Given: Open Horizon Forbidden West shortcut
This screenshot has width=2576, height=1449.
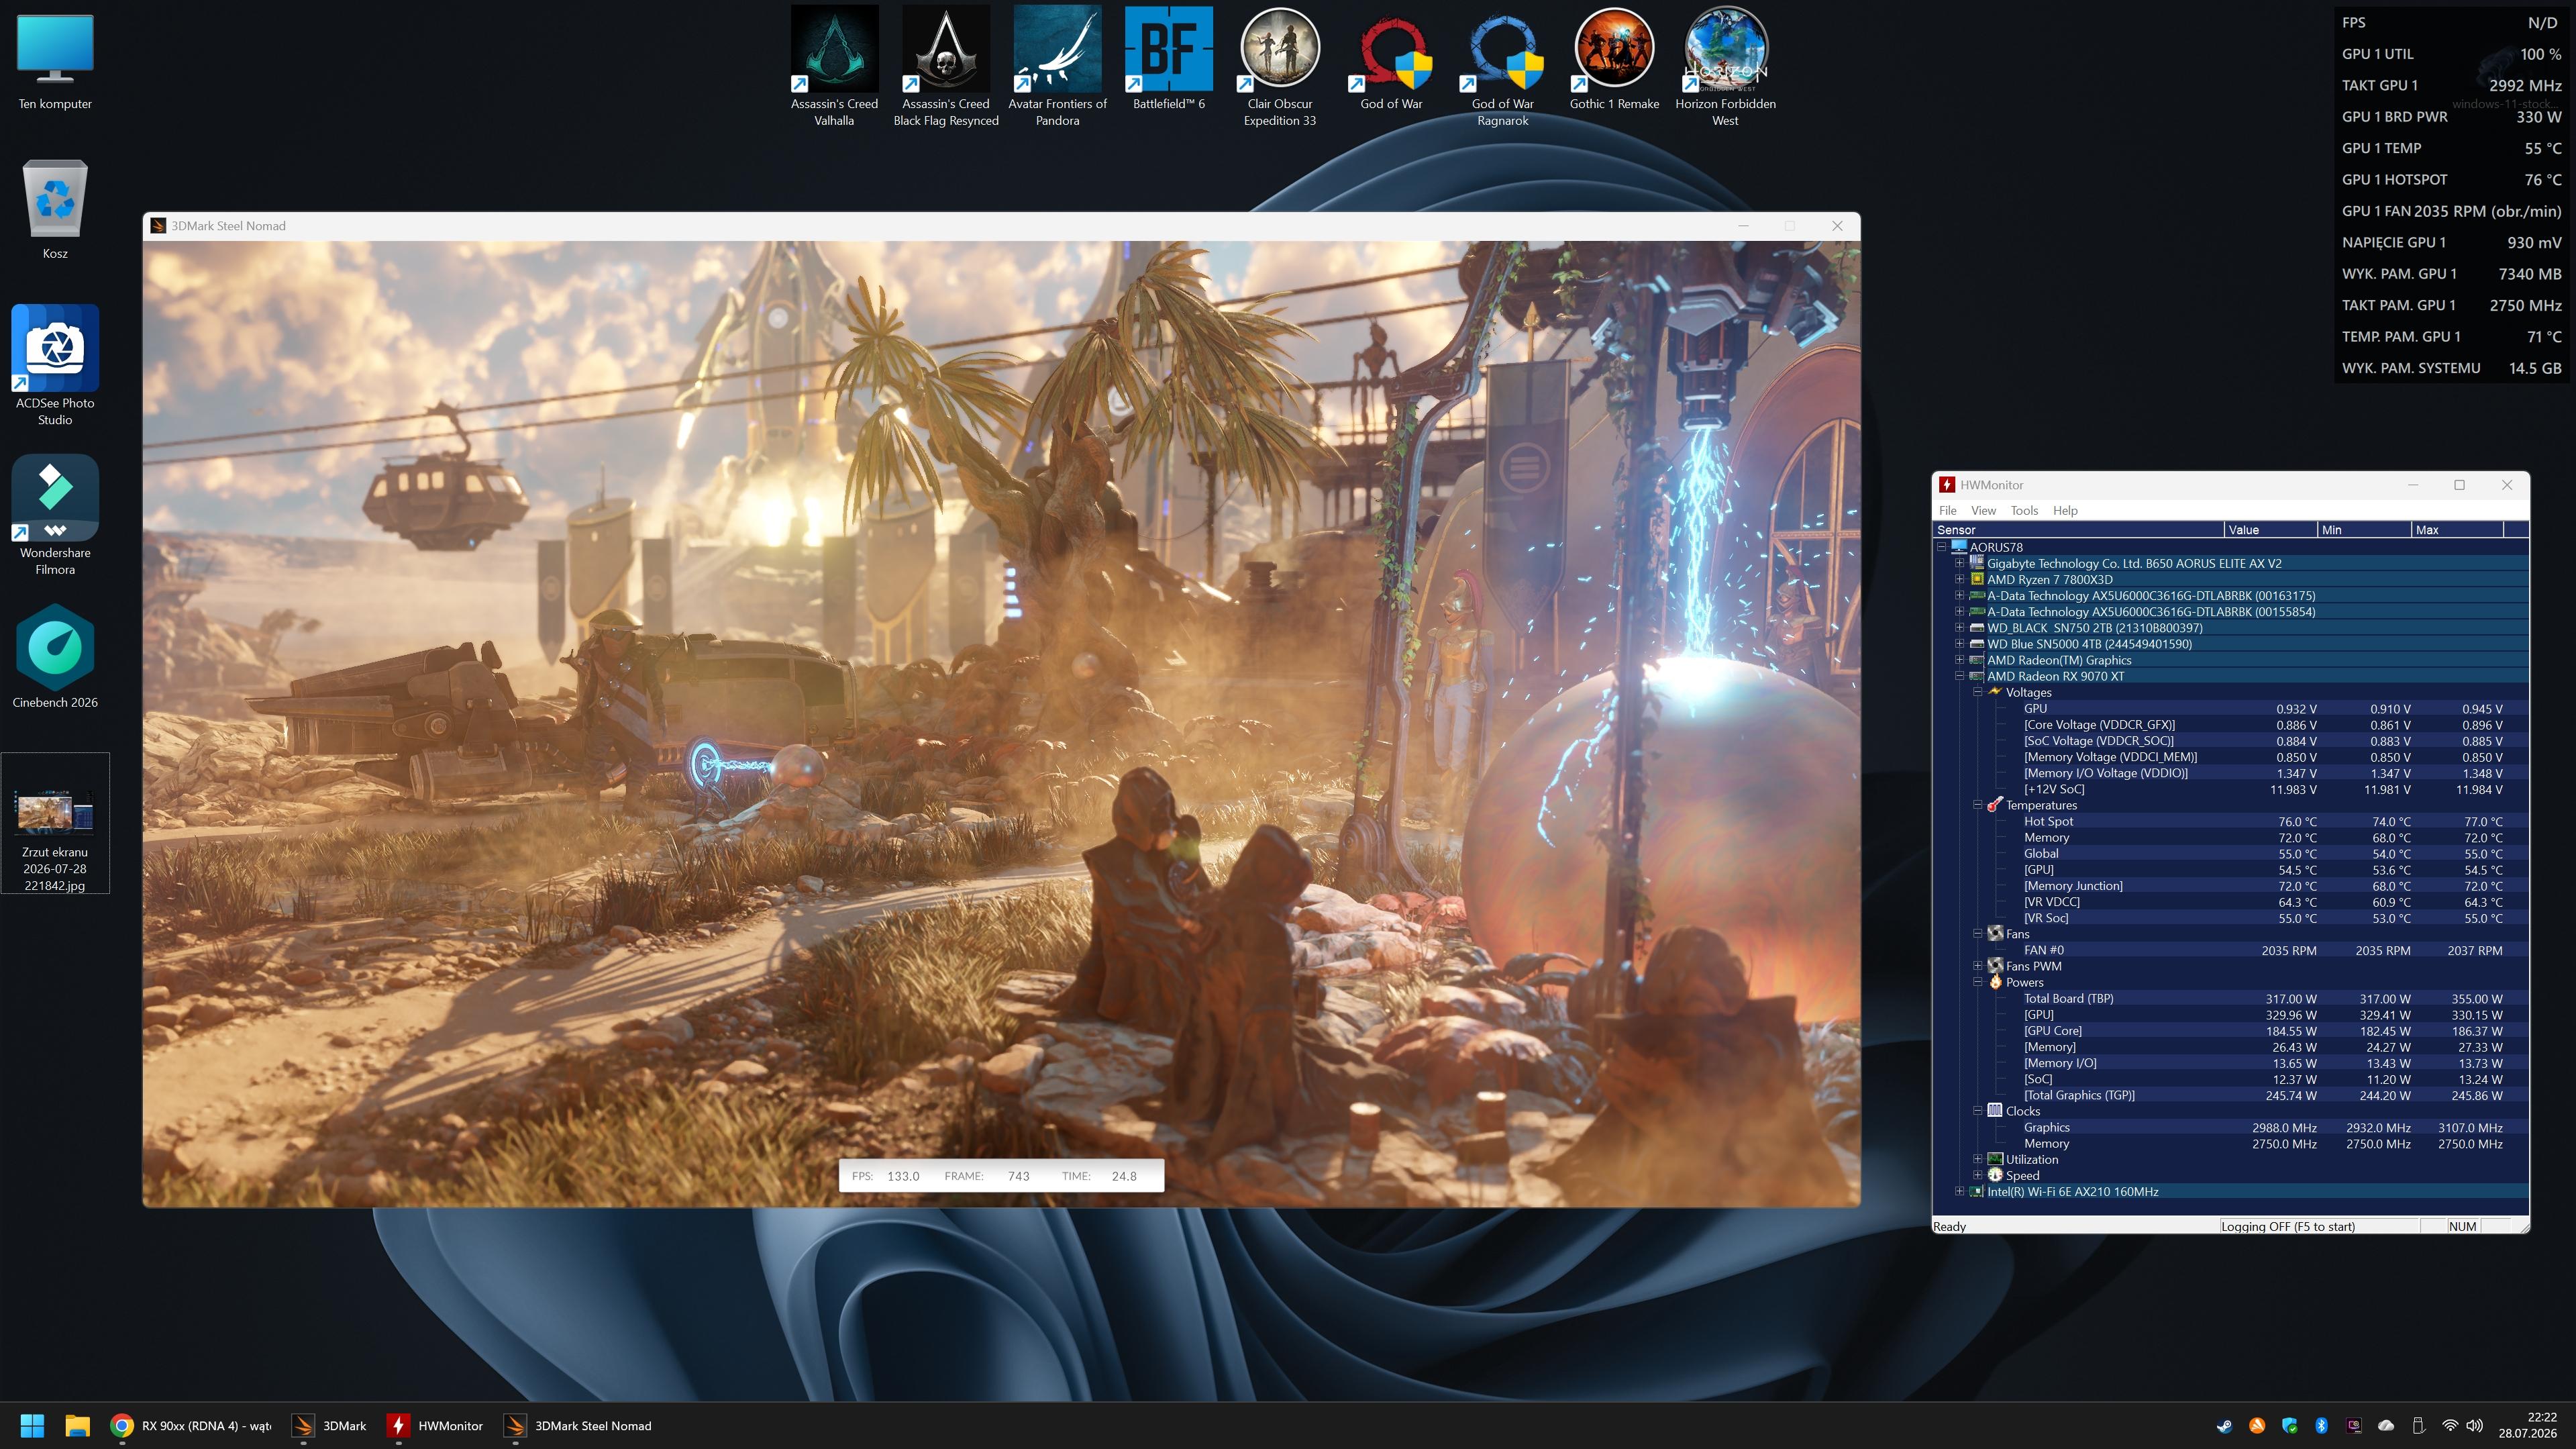Looking at the screenshot, I should tap(1725, 66).
